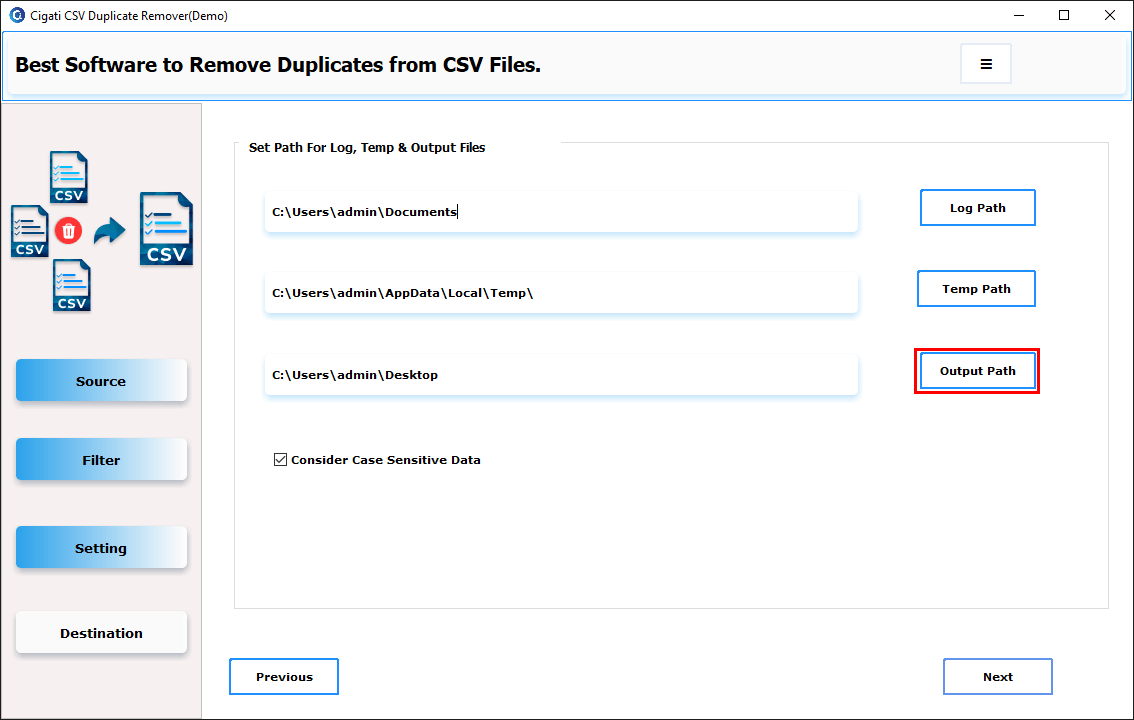Maximize the Cigati window

pos(1064,15)
